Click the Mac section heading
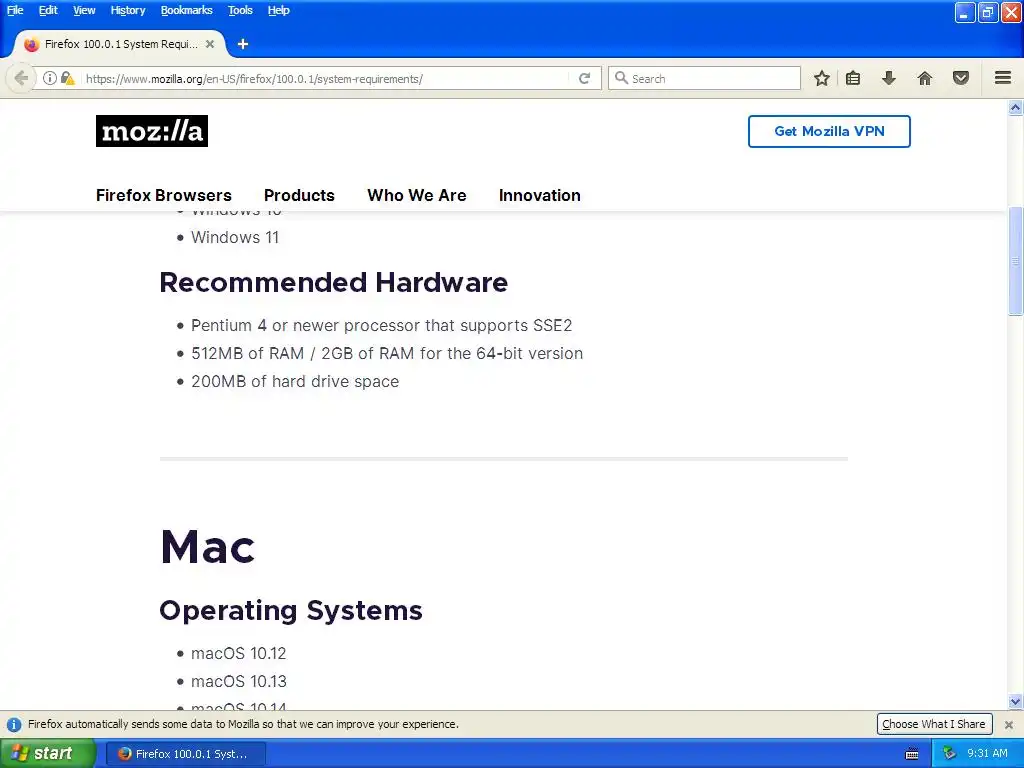 pos(208,547)
